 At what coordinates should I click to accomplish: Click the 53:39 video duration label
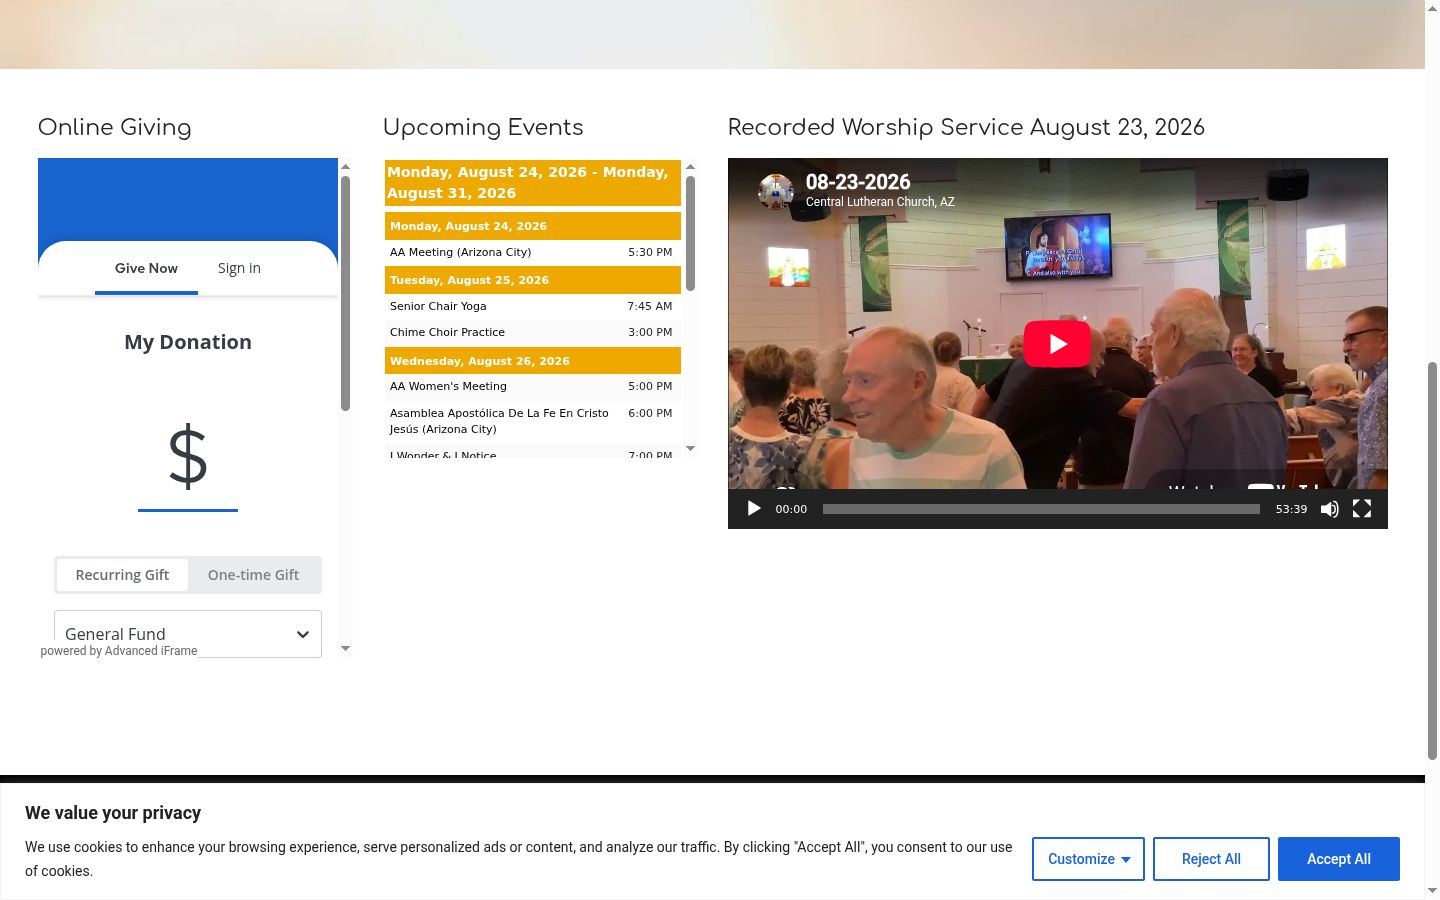point(1291,509)
